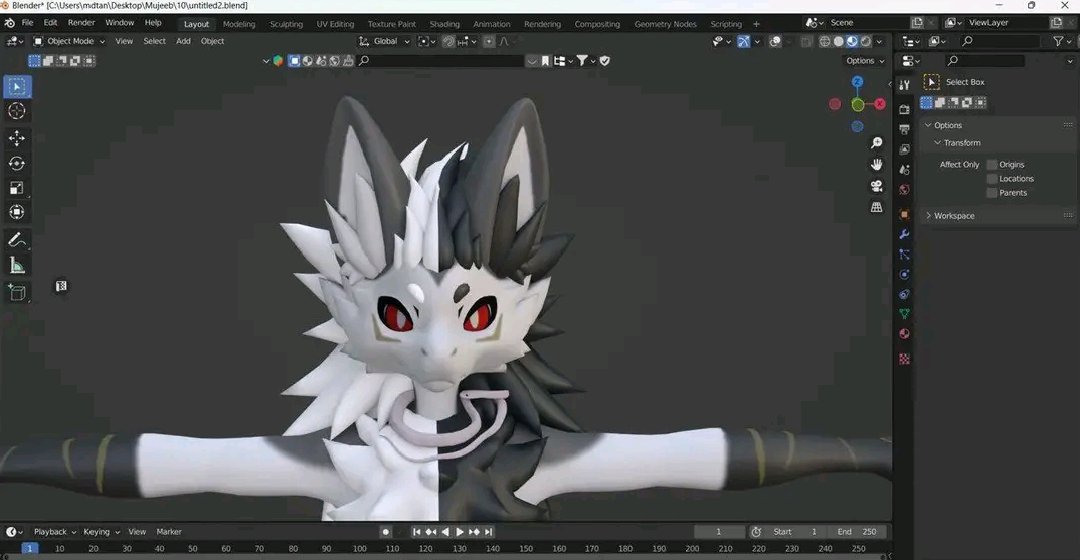
Task: Open the Edit menu
Action: pyautogui.click(x=50, y=23)
